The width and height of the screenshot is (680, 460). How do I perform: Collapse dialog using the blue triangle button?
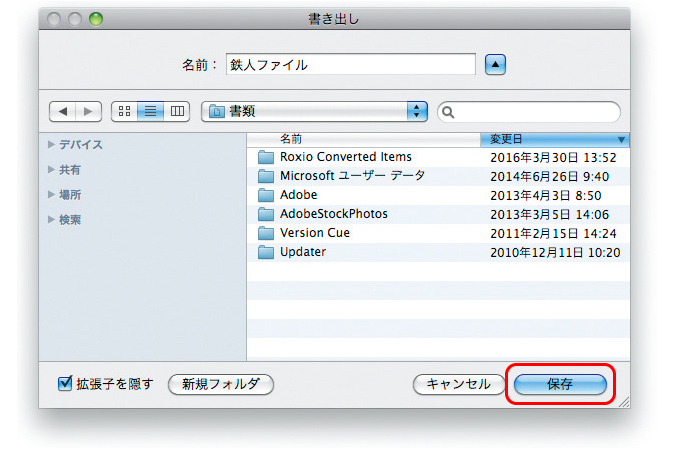(497, 64)
